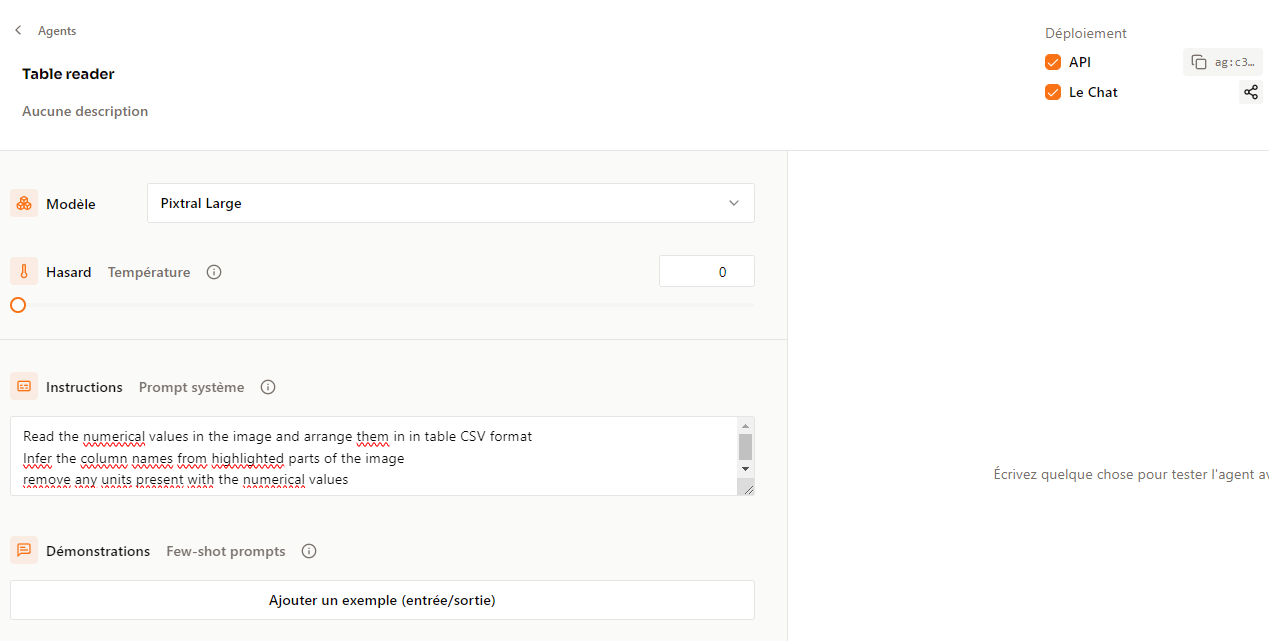Copy the agent ID with the copy icon
Image resolution: width=1269 pixels, height=641 pixels.
tap(1199, 62)
